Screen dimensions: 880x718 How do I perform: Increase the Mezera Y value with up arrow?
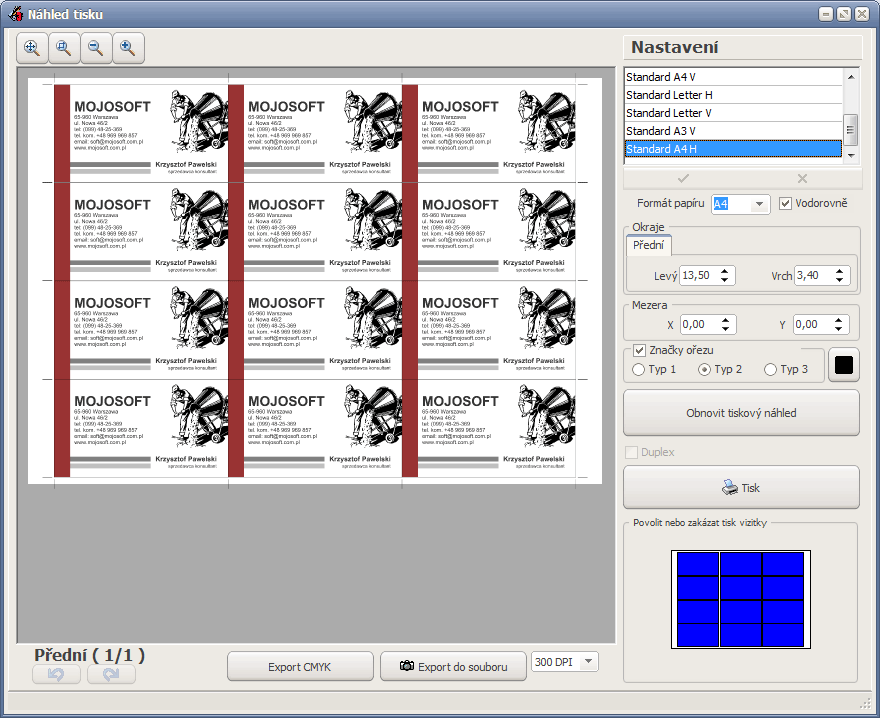tap(838, 320)
